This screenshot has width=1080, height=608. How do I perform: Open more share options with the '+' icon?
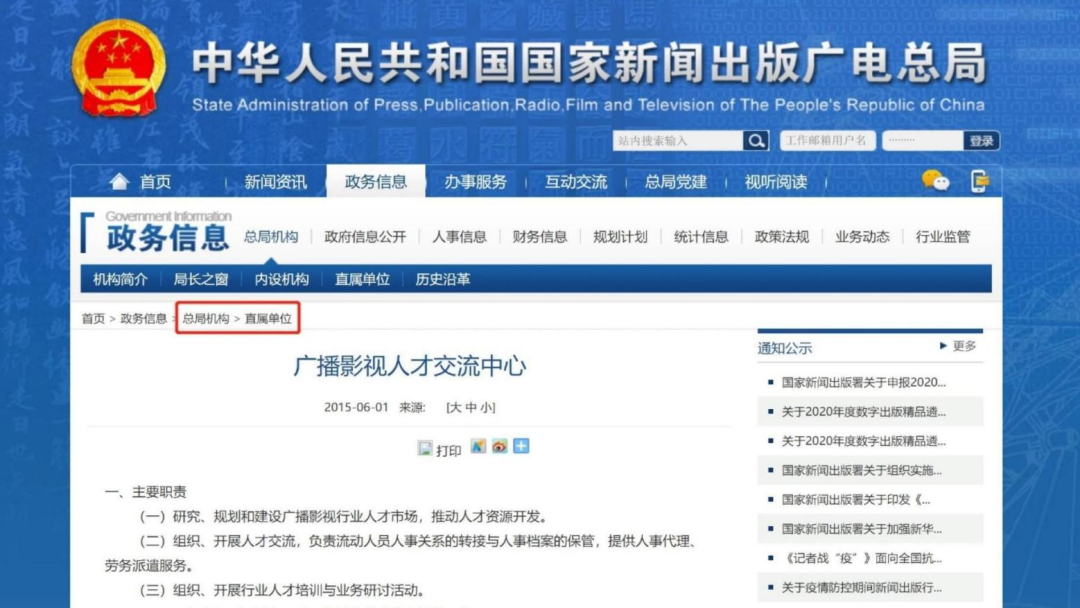[x=521, y=447]
